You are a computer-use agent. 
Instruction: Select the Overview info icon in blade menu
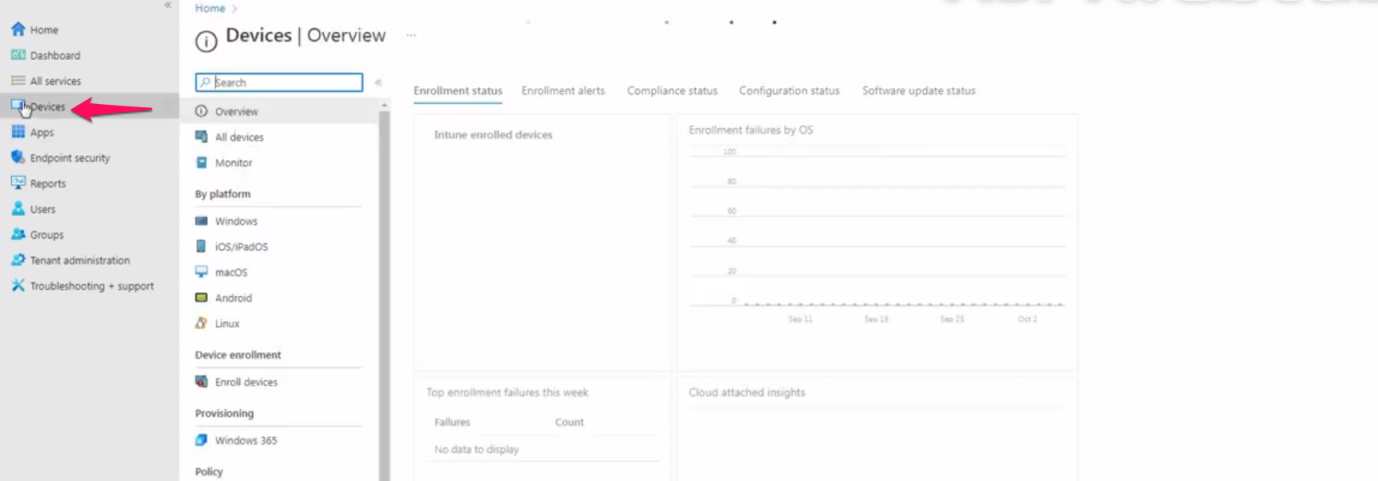(x=202, y=112)
